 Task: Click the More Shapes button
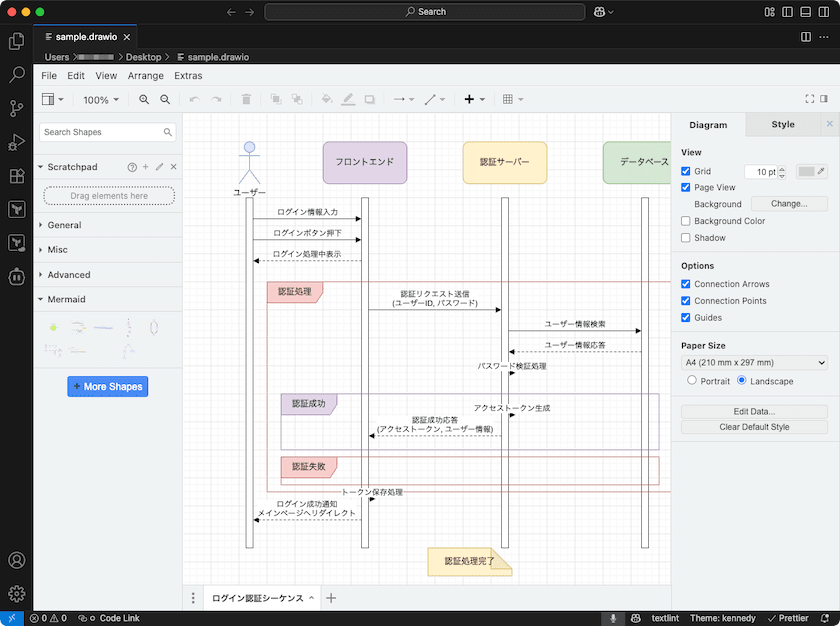108,387
